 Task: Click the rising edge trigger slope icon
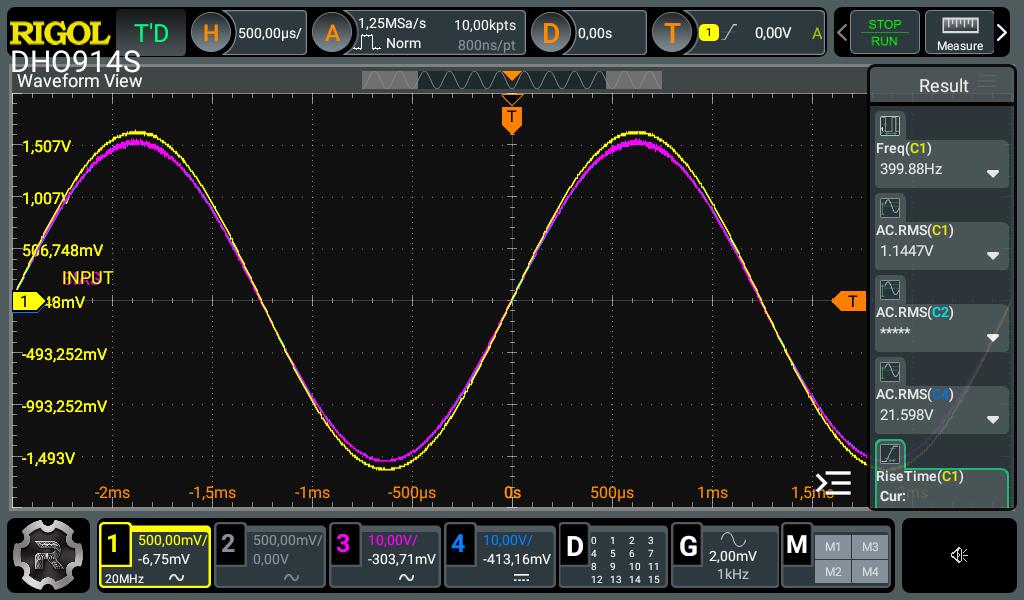pyautogui.click(x=729, y=32)
